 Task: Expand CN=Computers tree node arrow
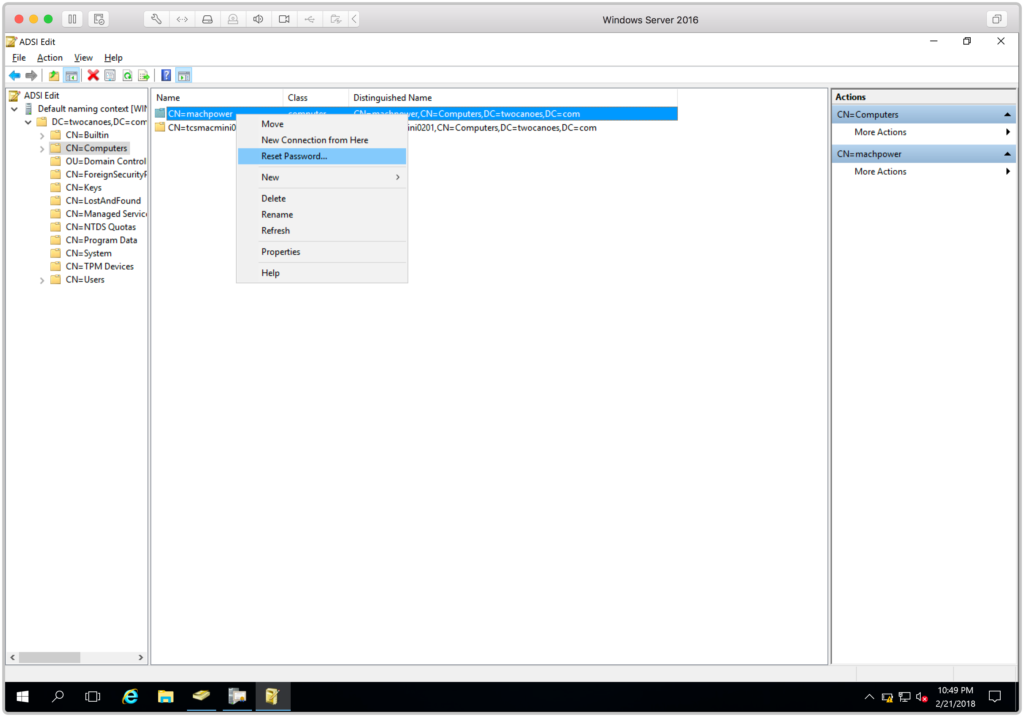pyautogui.click(x=42, y=149)
